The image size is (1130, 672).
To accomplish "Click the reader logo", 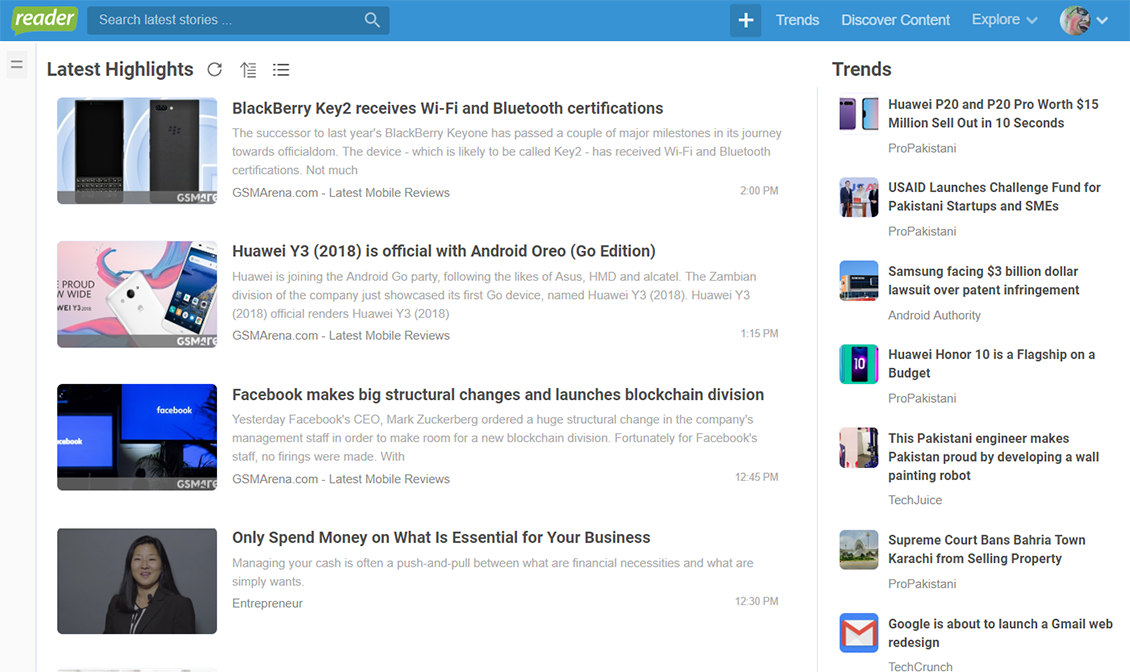I will 45,19.
